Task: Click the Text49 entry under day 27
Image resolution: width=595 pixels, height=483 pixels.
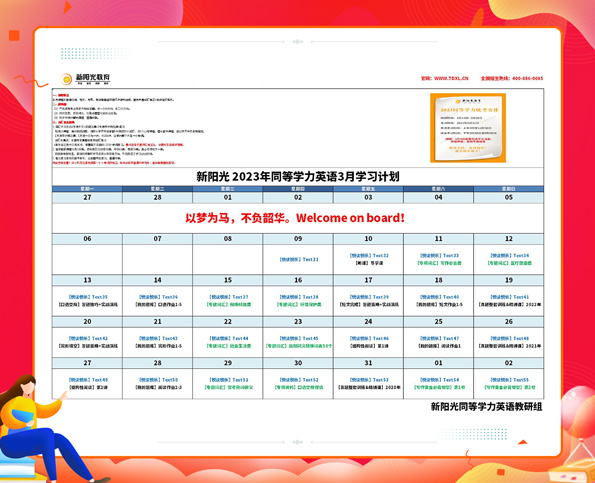Action: point(88,380)
